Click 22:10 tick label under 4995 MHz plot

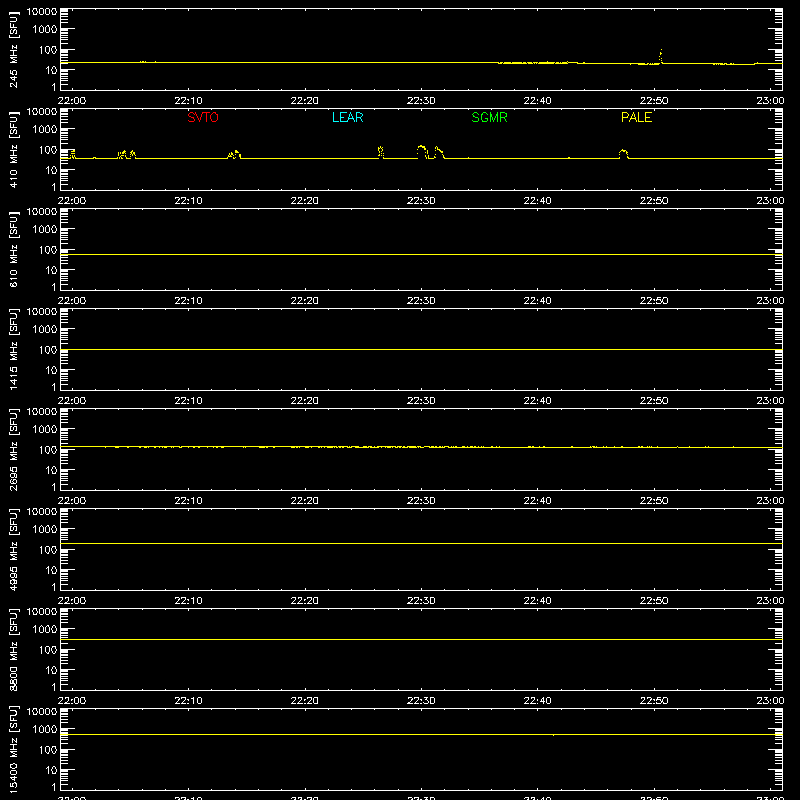point(188,601)
